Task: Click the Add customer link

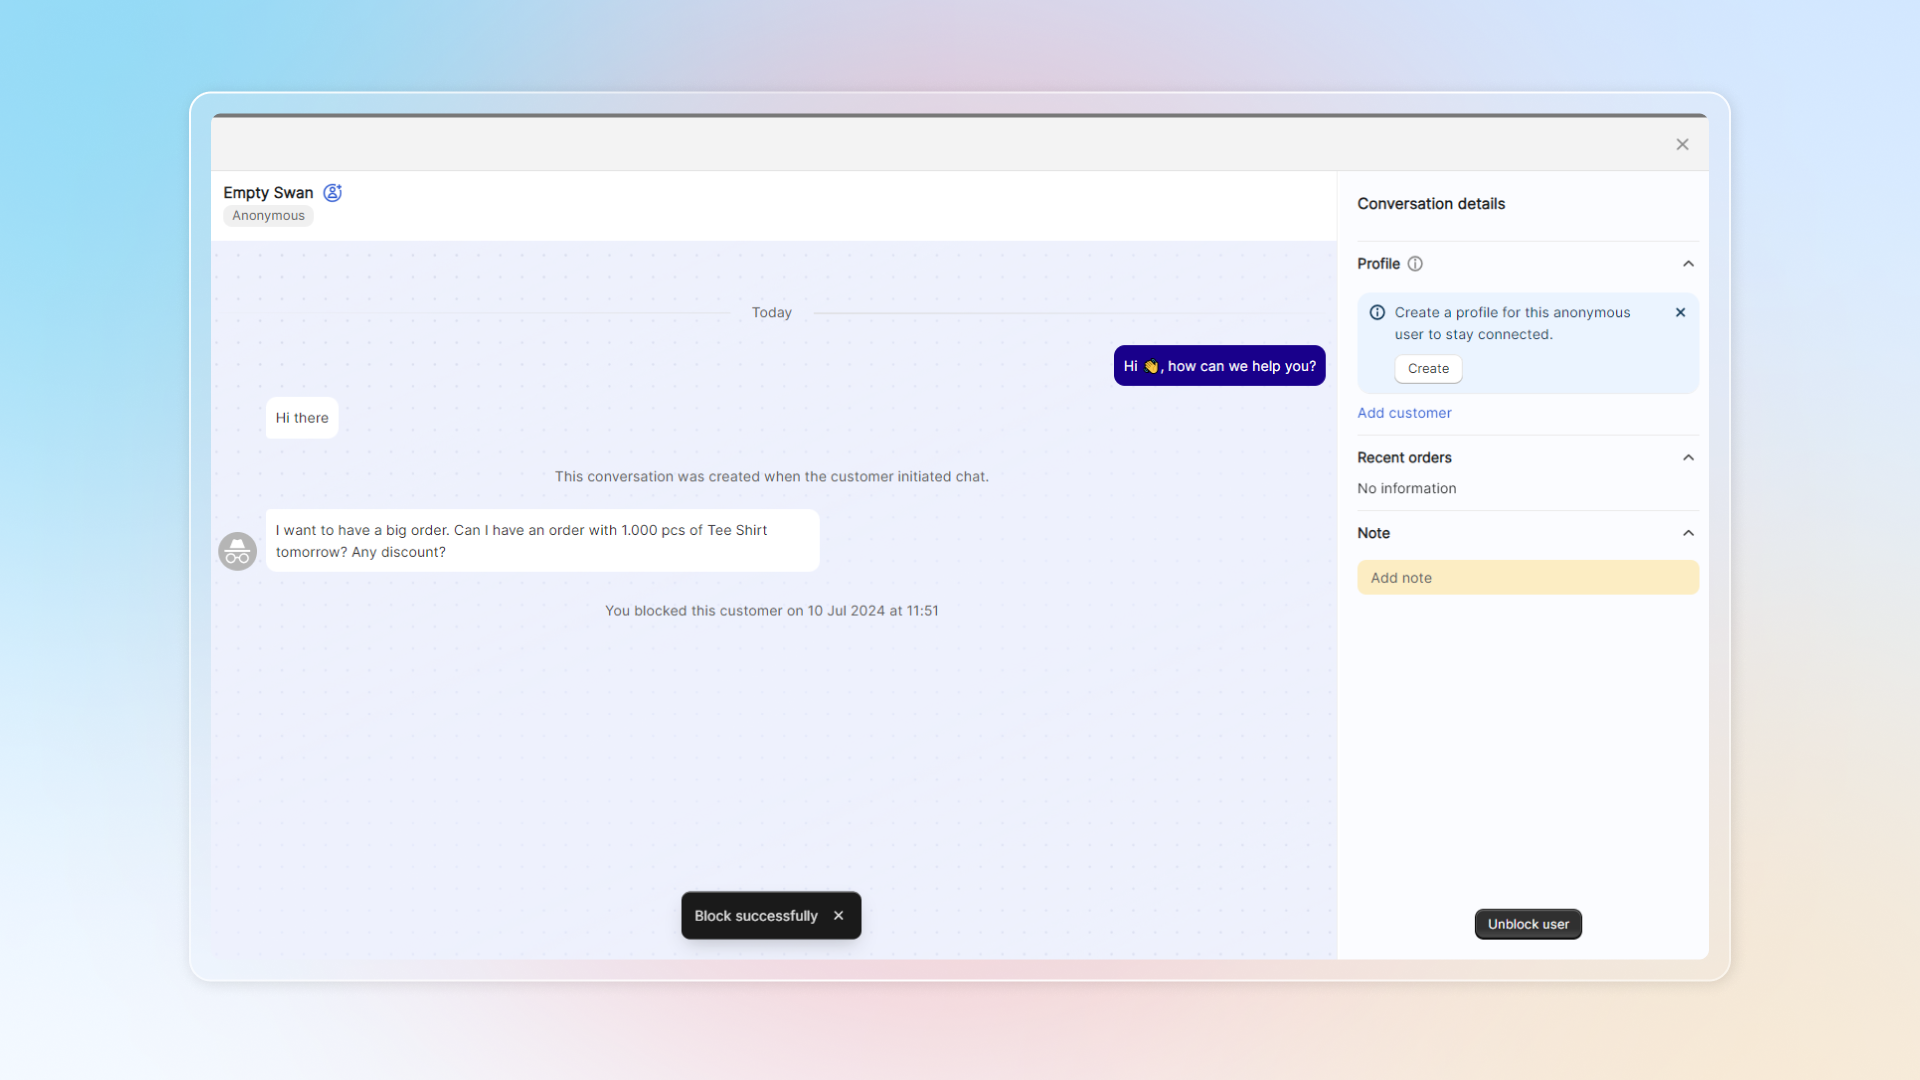Action: (1404, 413)
